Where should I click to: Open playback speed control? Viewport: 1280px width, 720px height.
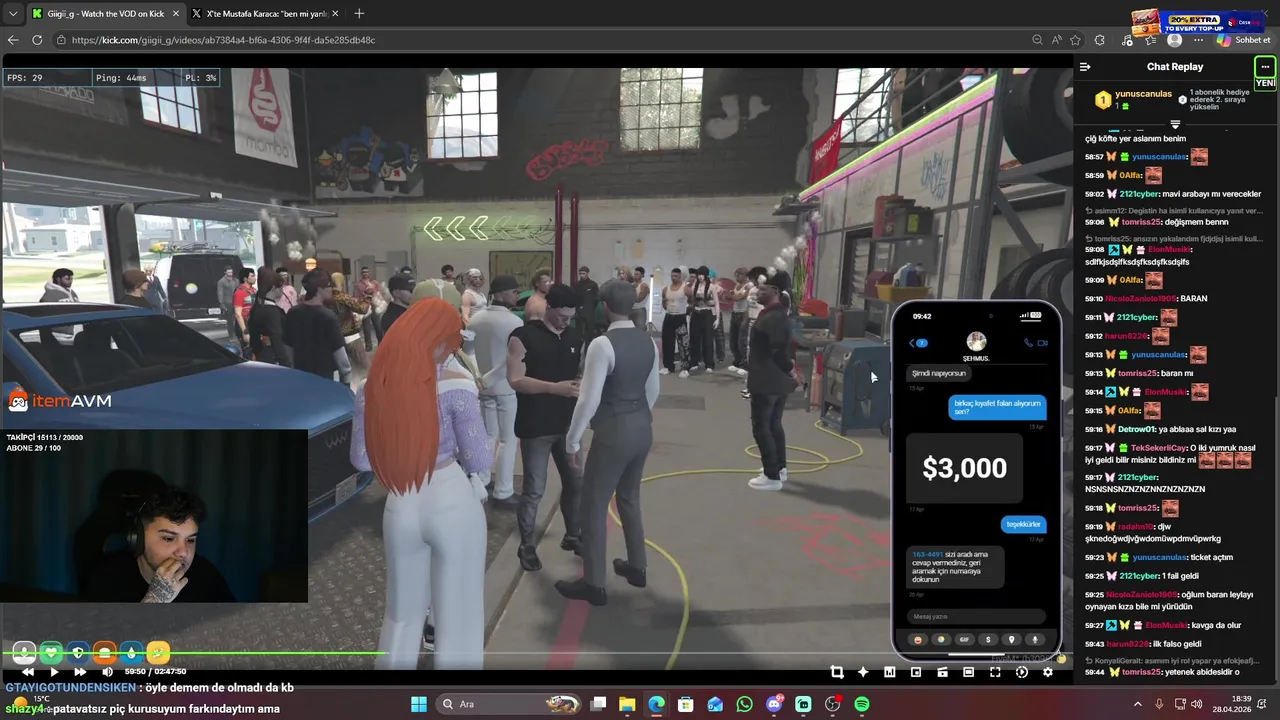pyautogui.click(x=1021, y=672)
